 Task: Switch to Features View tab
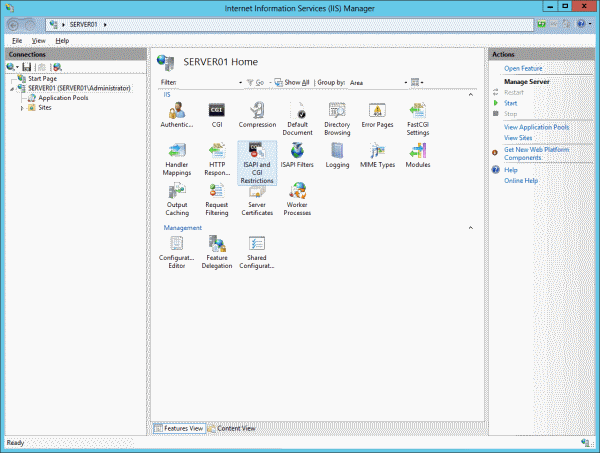tap(179, 429)
